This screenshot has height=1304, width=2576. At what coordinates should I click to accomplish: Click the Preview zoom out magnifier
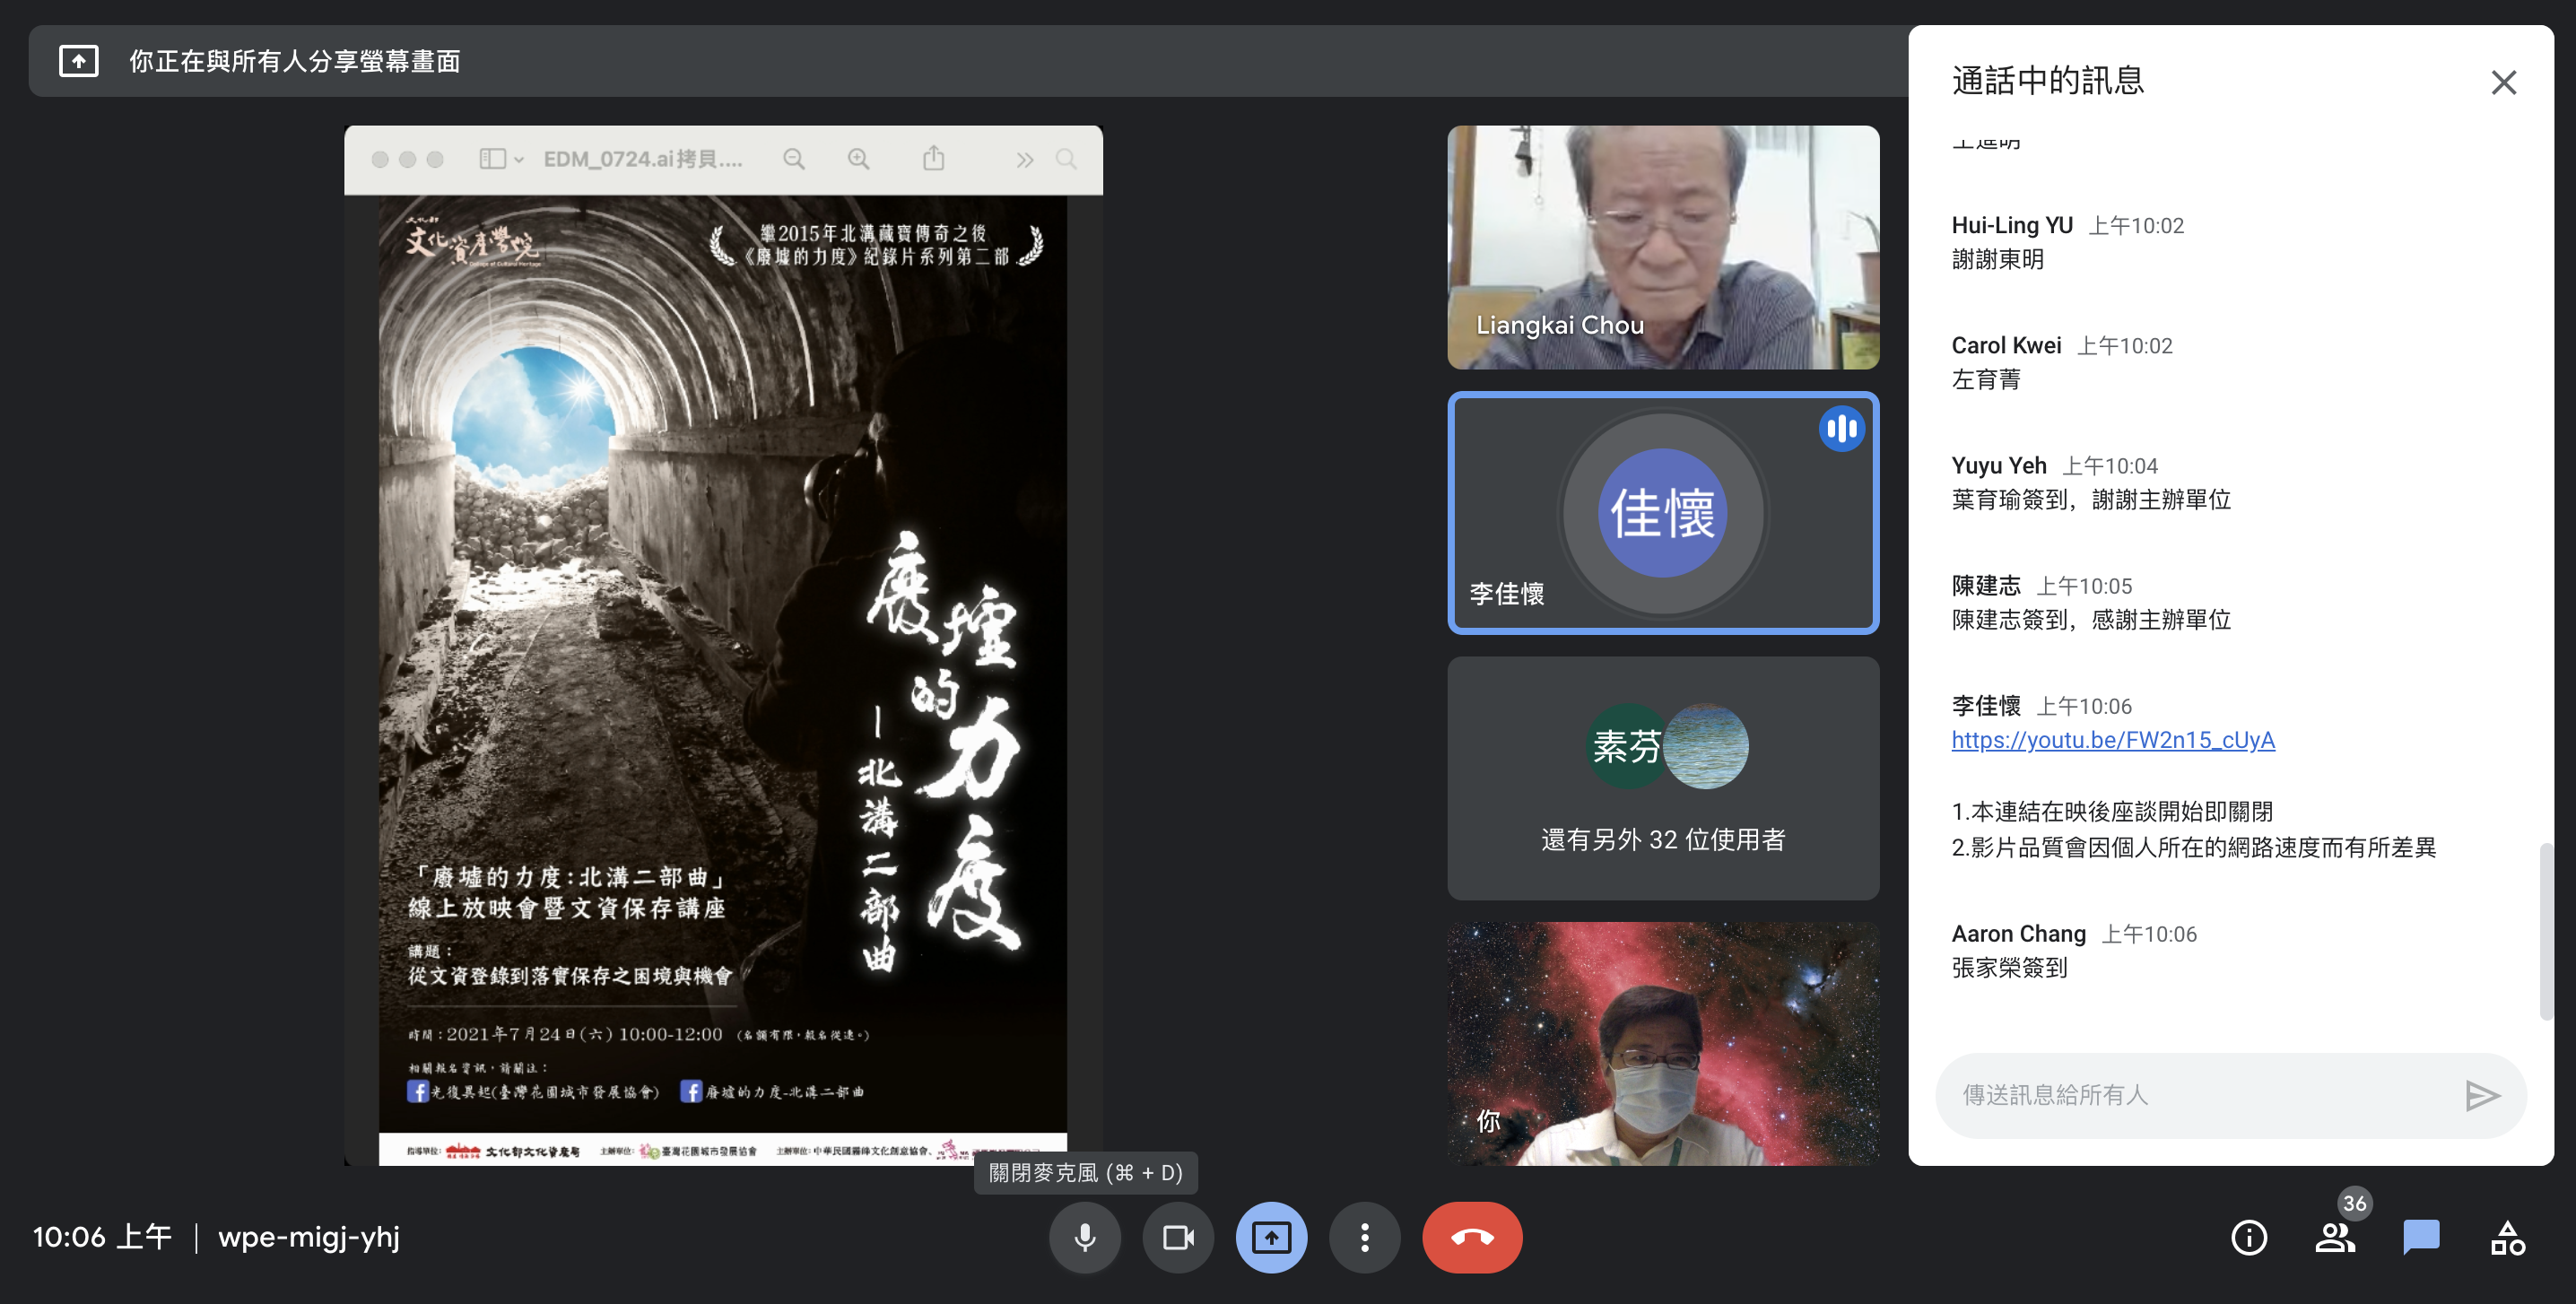(794, 159)
